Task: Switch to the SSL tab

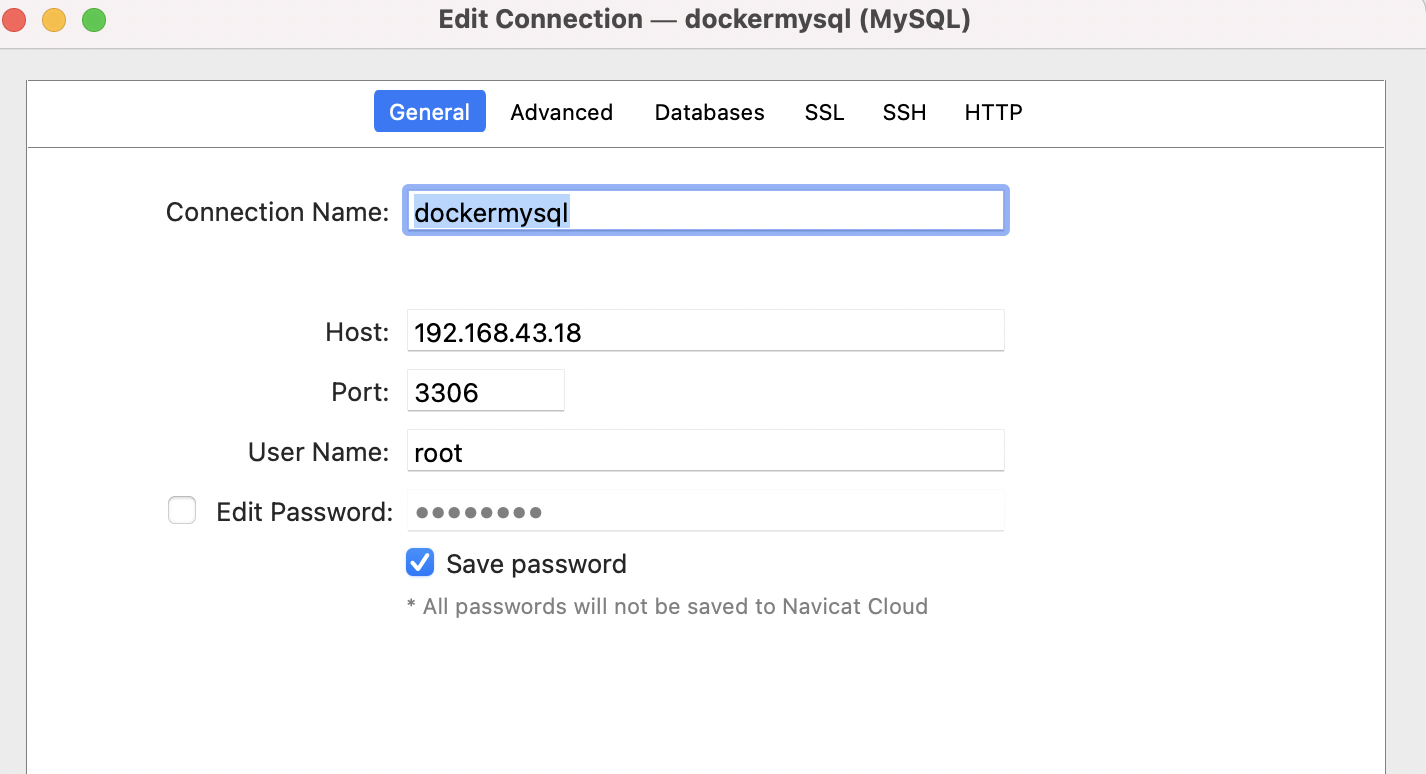Action: pyautogui.click(x=824, y=112)
